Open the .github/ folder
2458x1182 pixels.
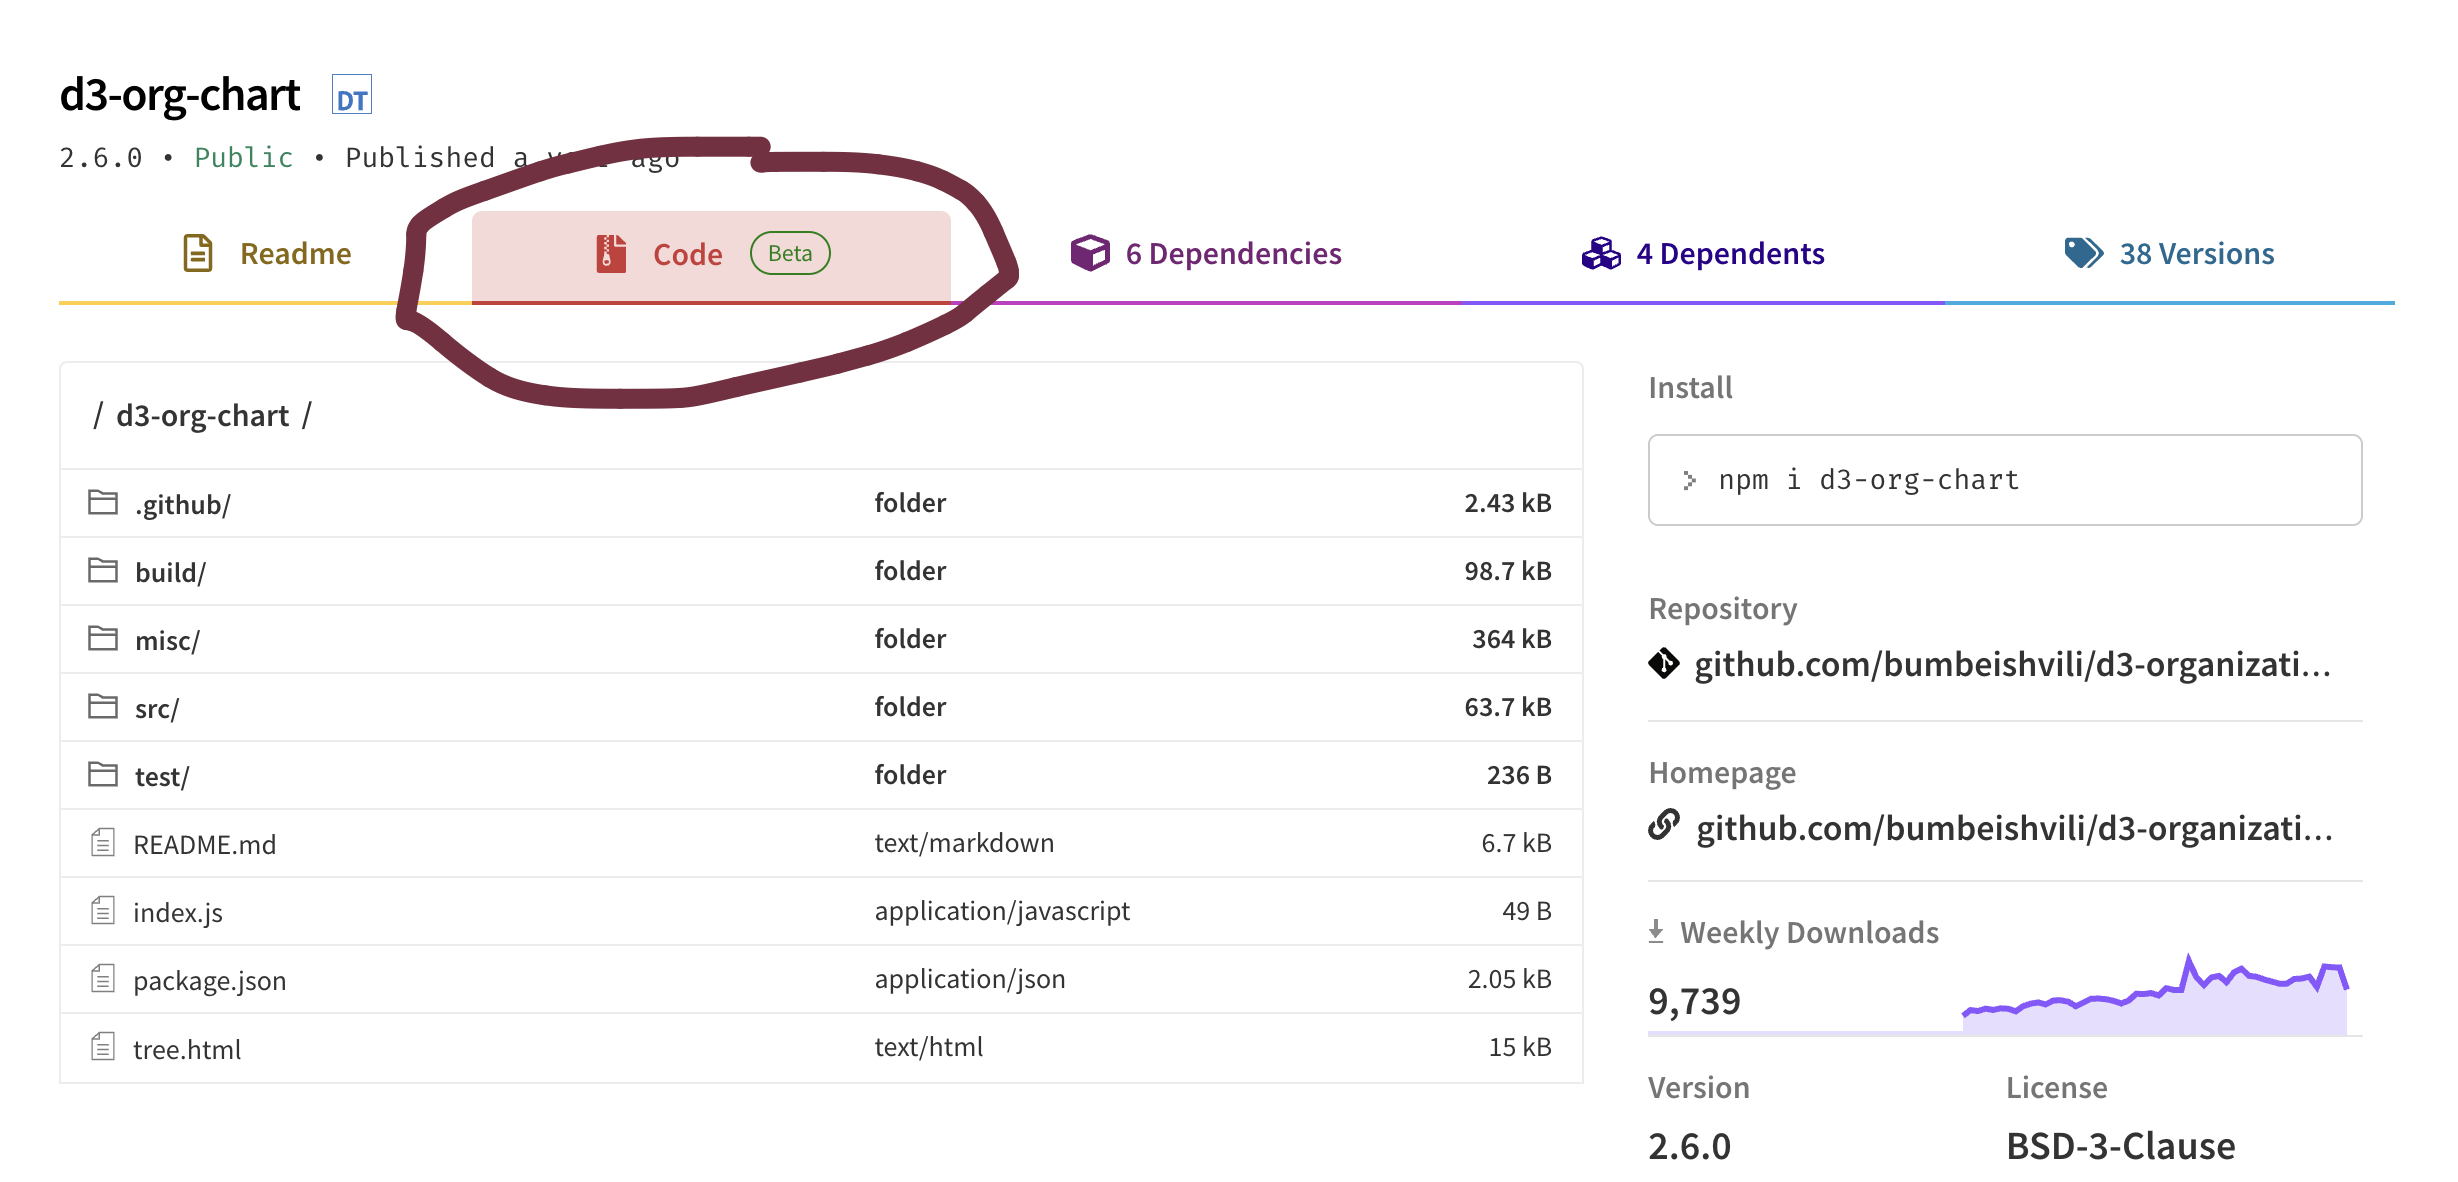(184, 503)
